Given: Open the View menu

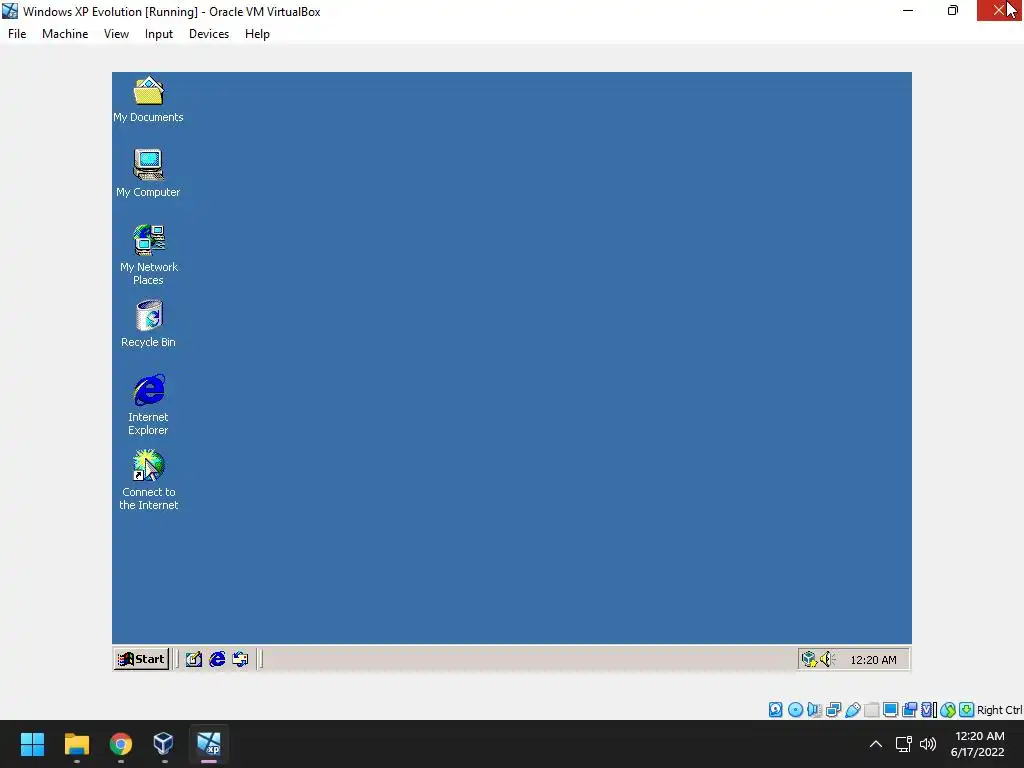Looking at the screenshot, I should point(116,34).
